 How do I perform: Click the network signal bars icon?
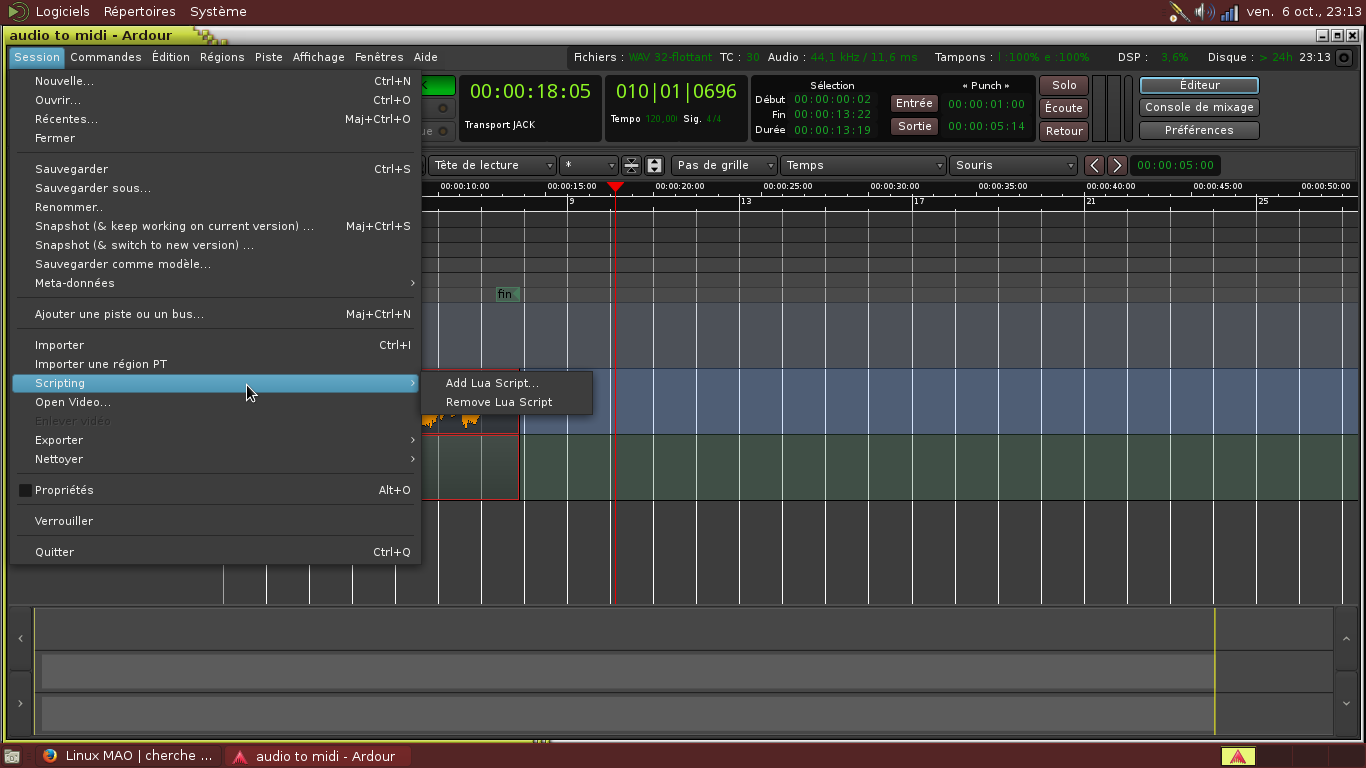click(1229, 12)
